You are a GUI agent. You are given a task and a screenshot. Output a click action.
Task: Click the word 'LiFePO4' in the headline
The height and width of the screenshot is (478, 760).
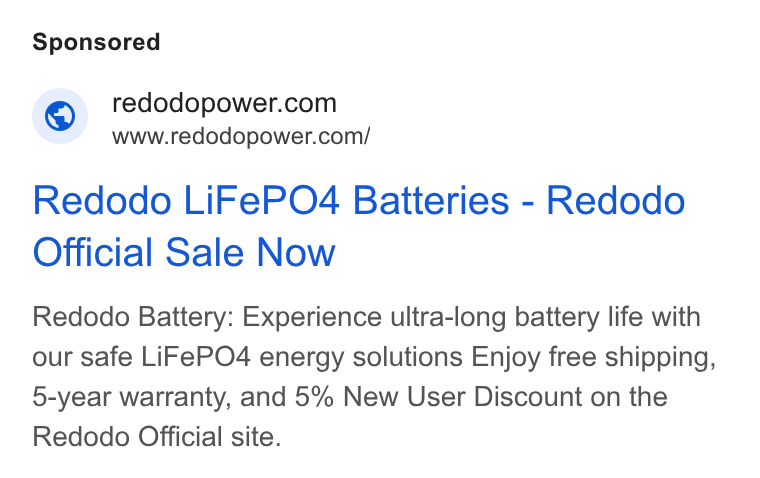pyautogui.click(x=261, y=200)
